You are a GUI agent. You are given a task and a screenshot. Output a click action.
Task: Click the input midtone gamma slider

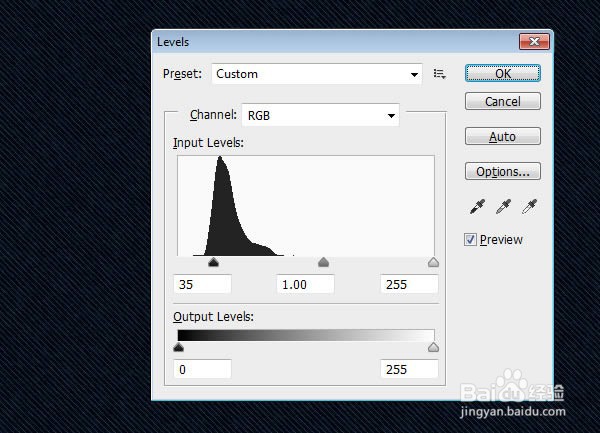(323, 262)
